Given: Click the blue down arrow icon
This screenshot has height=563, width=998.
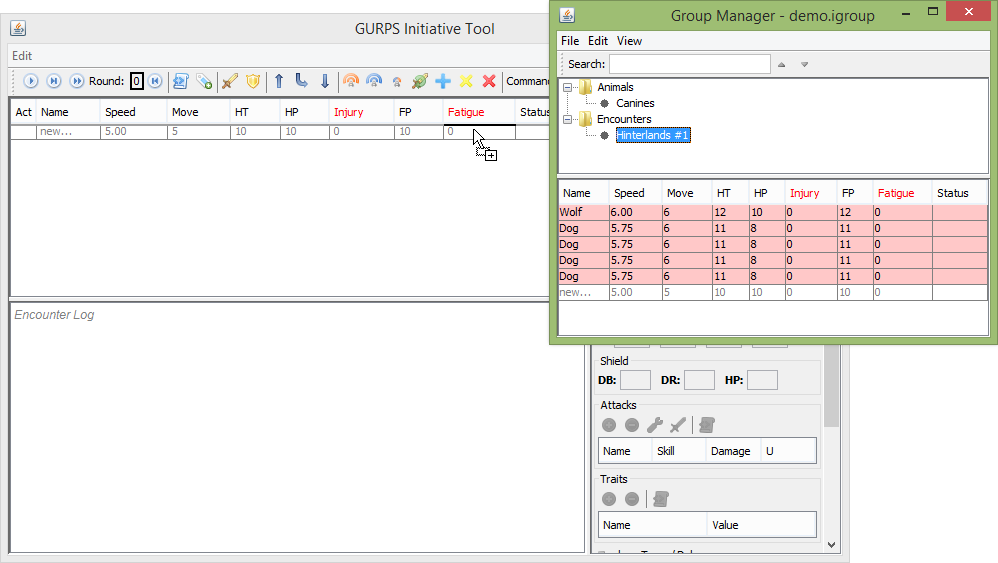Looking at the screenshot, I should (x=325, y=81).
